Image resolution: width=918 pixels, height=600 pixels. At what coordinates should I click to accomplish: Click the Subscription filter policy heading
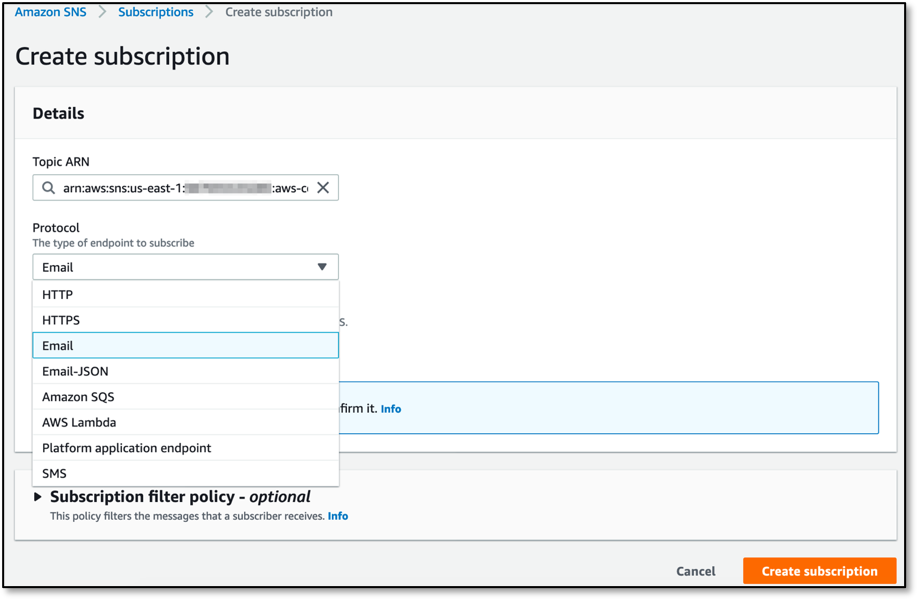tap(180, 497)
